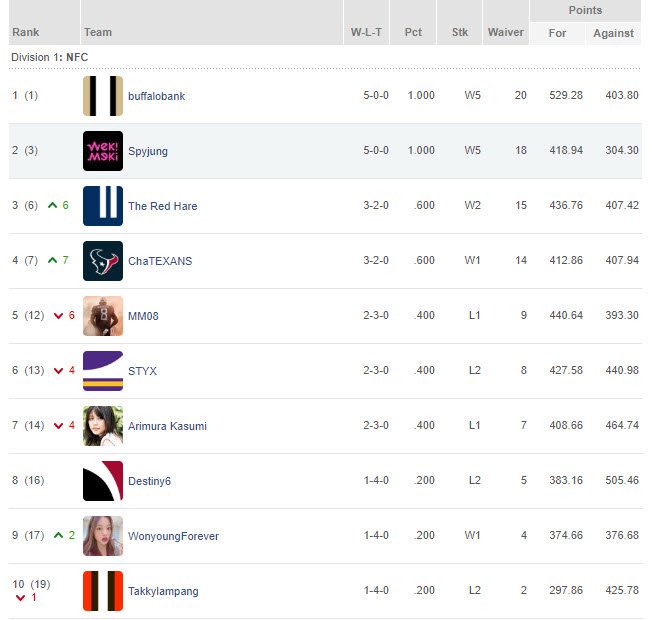The width and height of the screenshot is (652, 620).
Task: Open Takkylampang team link
Action: 163,591
